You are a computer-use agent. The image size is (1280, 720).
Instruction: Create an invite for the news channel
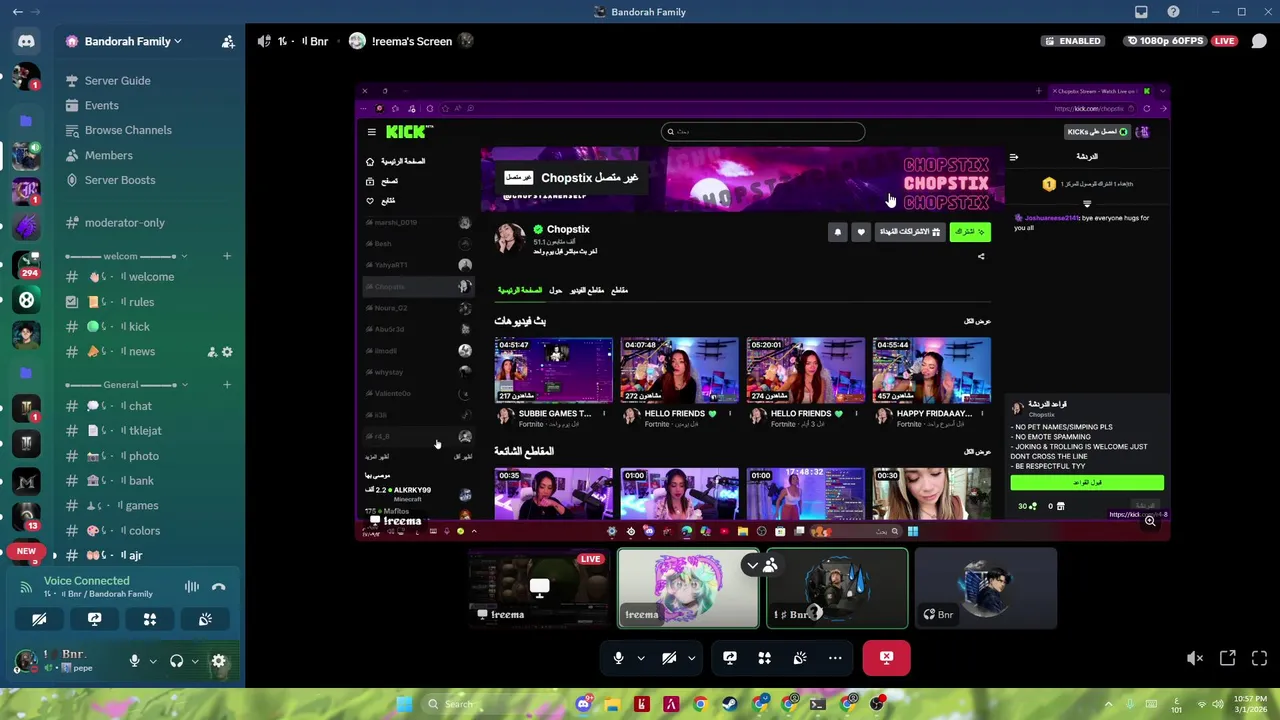pos(212,352)
